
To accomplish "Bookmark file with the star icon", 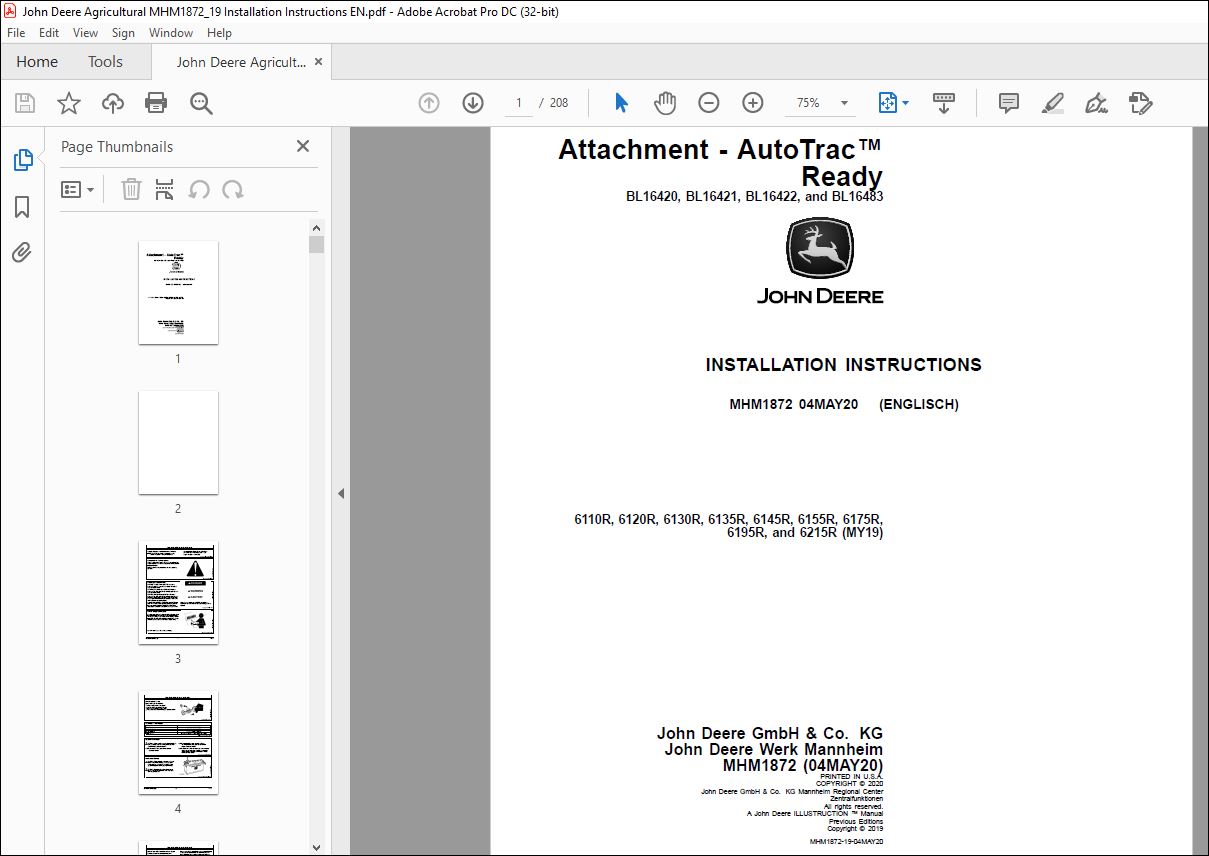I will tap(68, 103).
